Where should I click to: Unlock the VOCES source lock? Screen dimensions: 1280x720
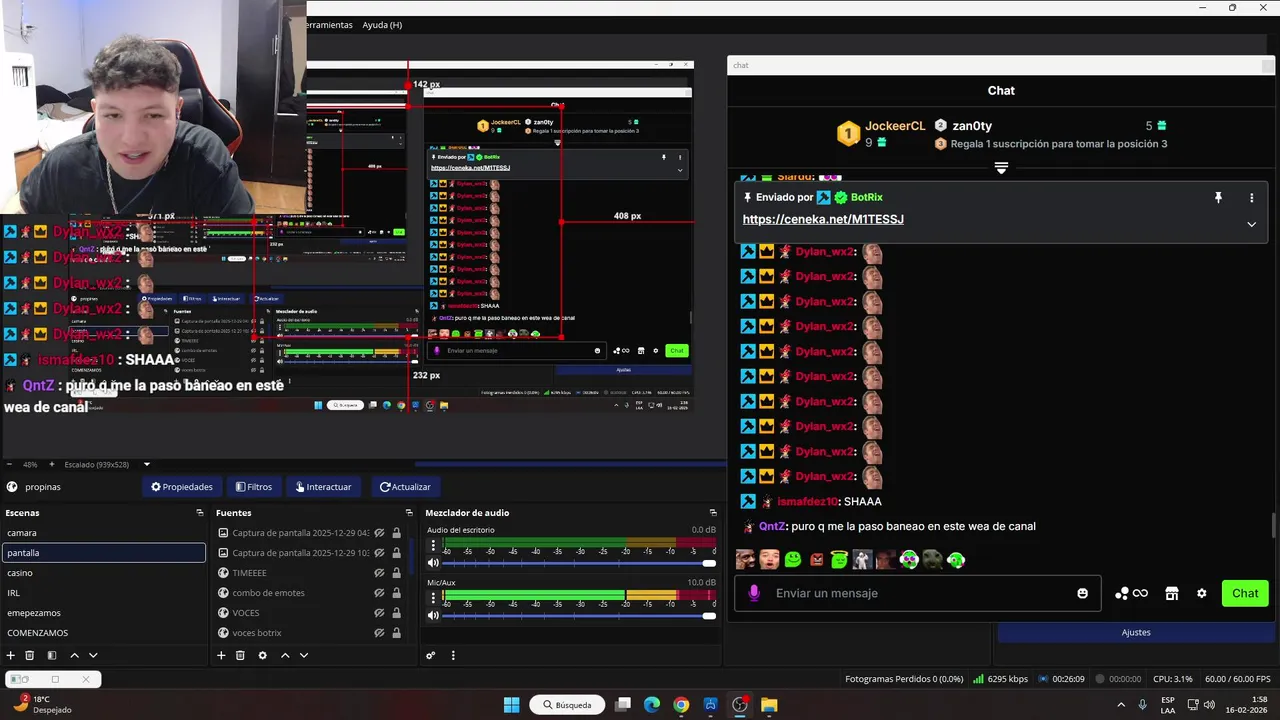(396, 613)
